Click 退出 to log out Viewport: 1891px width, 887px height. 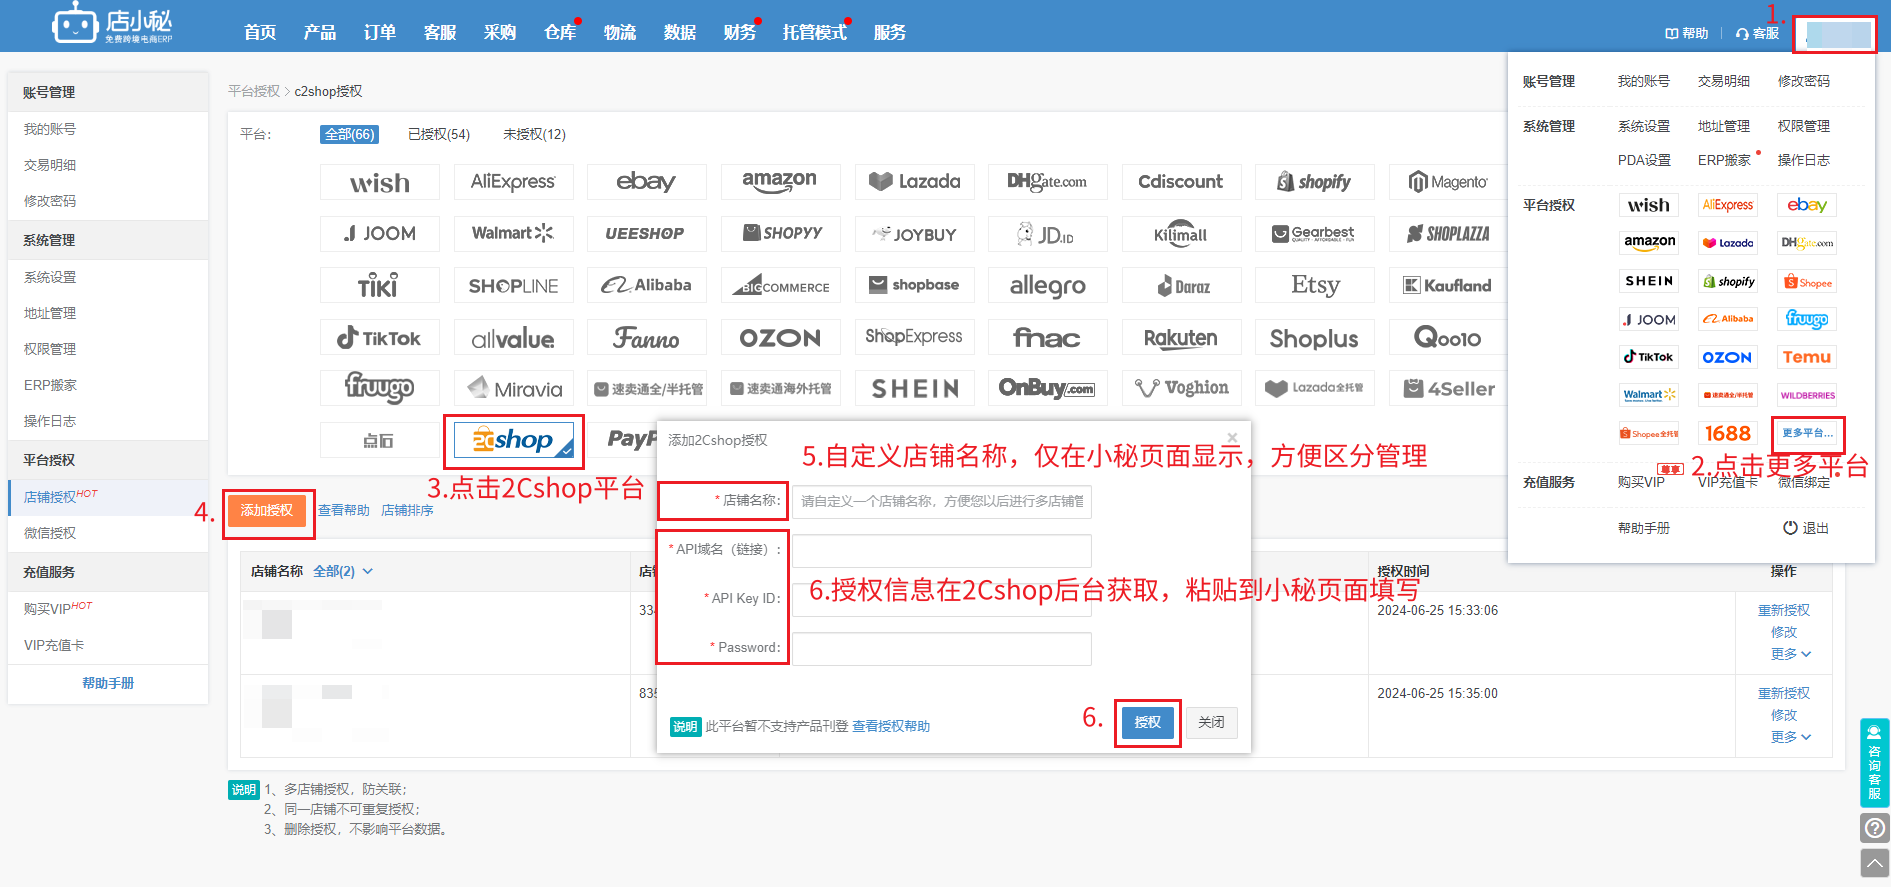pyautogui.click(x=1806, y=528)
